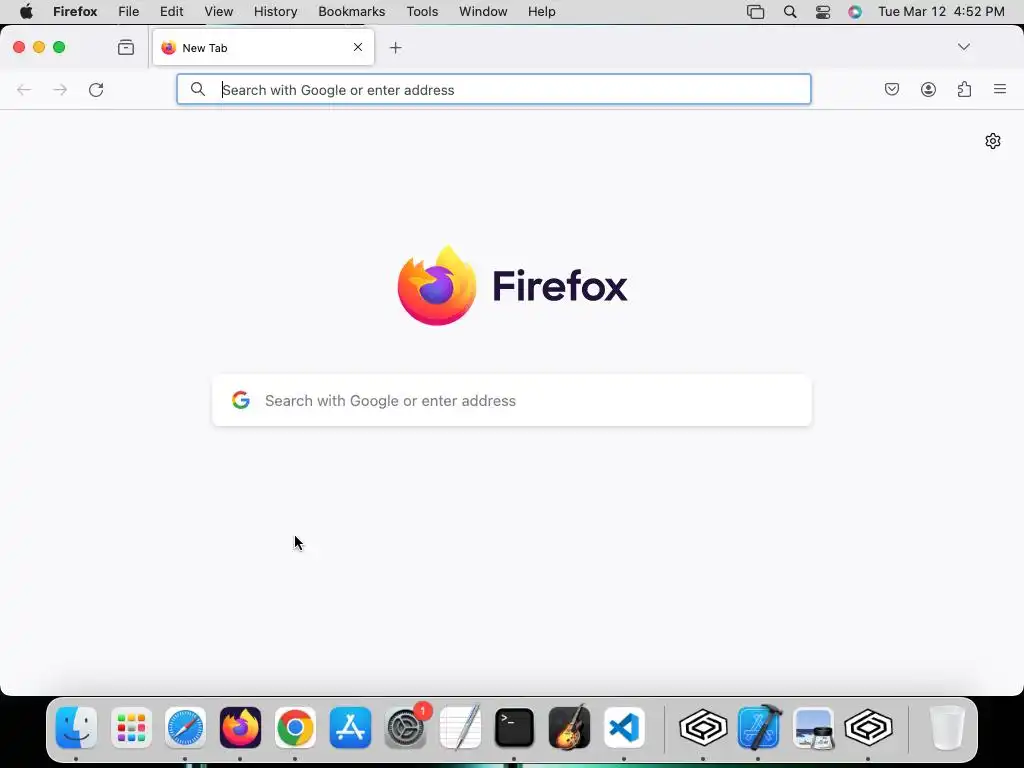Open the Apple menu

26,12
